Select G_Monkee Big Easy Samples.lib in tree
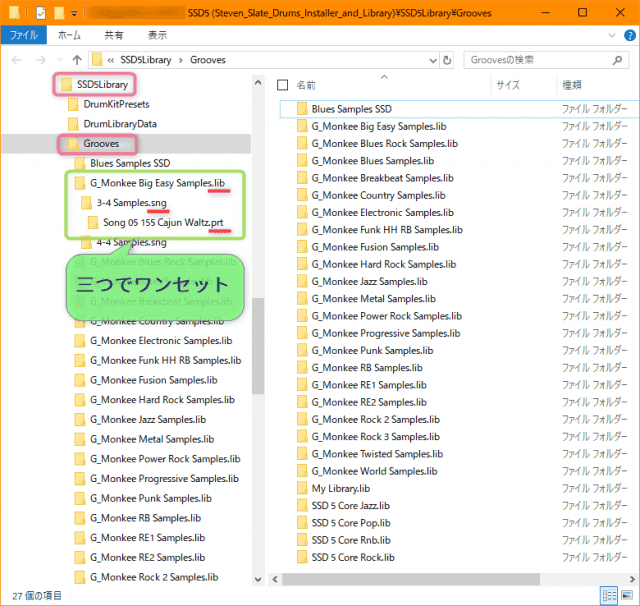 click(x=157, y=183)
